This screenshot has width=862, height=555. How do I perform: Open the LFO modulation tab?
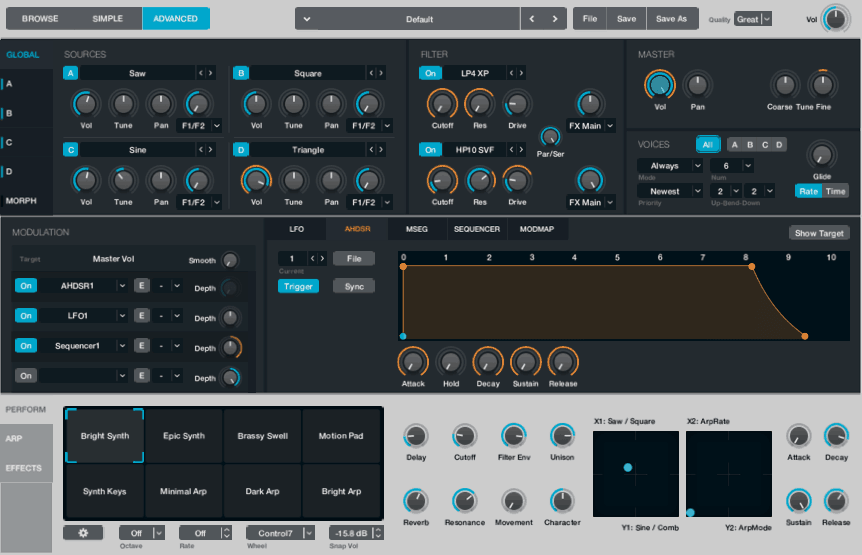pos(296,229)
